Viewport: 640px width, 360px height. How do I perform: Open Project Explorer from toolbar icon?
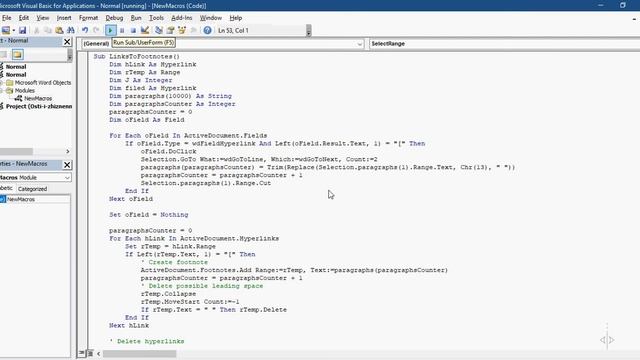click(159, 30)
